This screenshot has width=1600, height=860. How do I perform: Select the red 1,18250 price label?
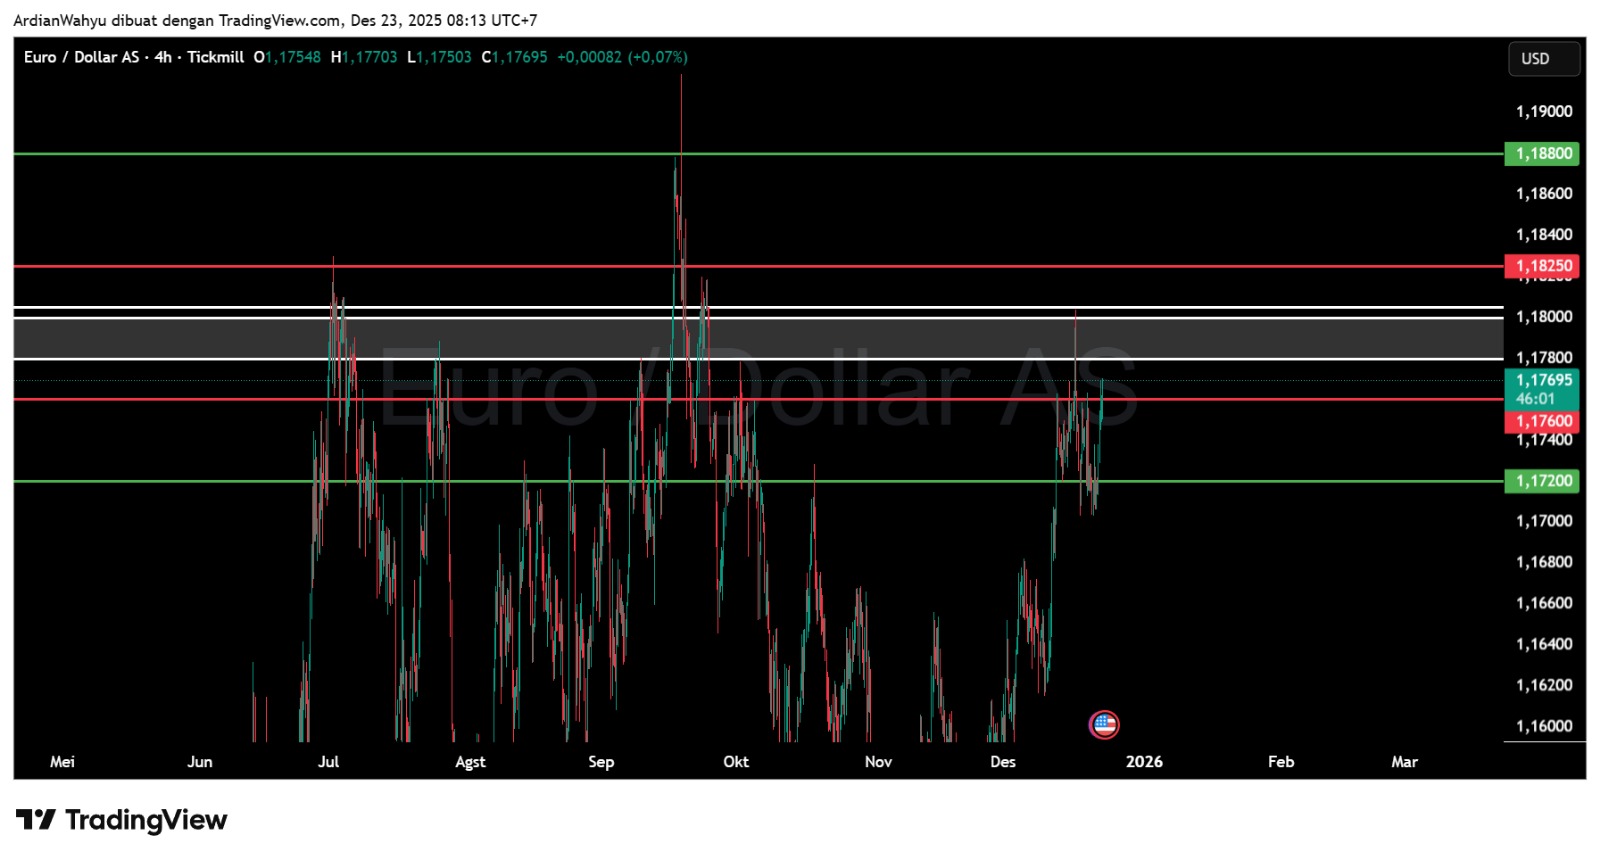tap(1542, 266)
